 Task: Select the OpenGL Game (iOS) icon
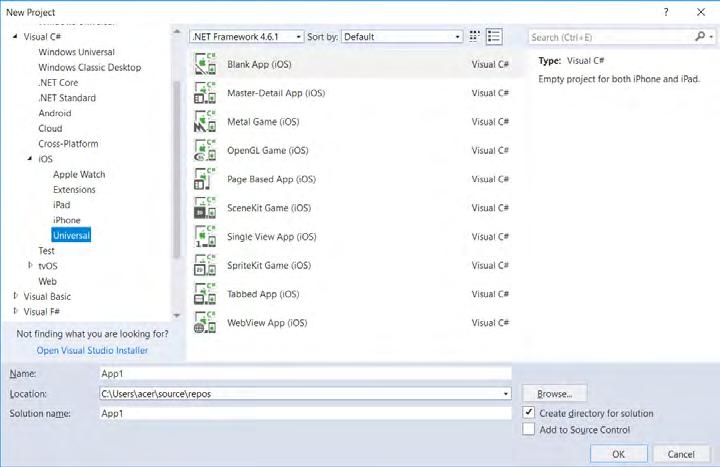tap(205, 150)
